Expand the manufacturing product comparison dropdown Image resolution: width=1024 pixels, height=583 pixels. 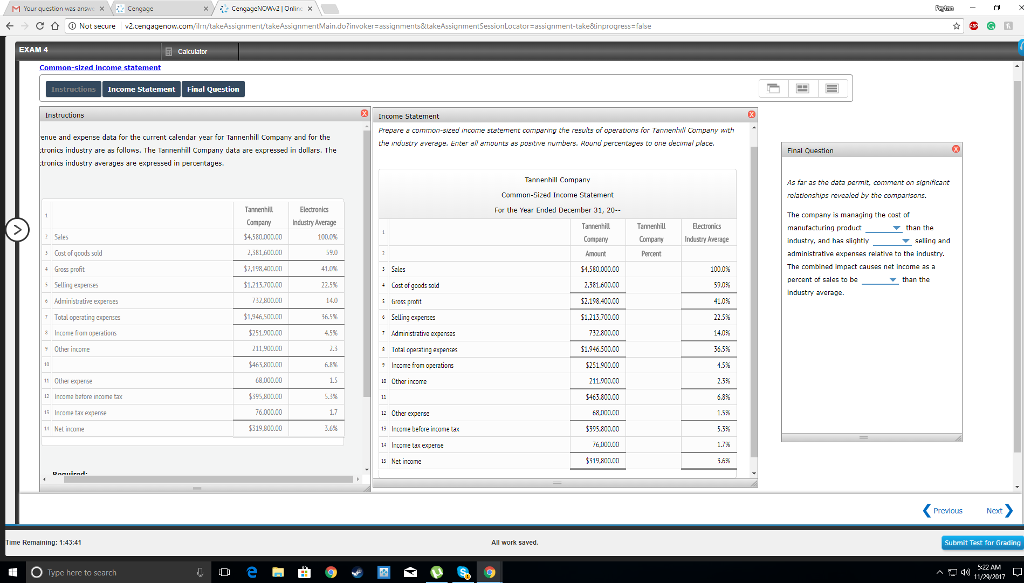(897, 228)
